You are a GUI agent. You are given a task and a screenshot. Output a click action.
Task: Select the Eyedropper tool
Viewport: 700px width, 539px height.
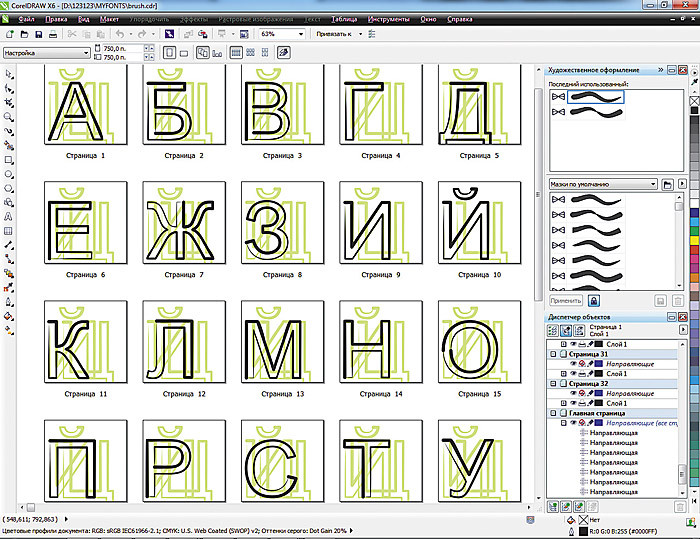(9, 288)
